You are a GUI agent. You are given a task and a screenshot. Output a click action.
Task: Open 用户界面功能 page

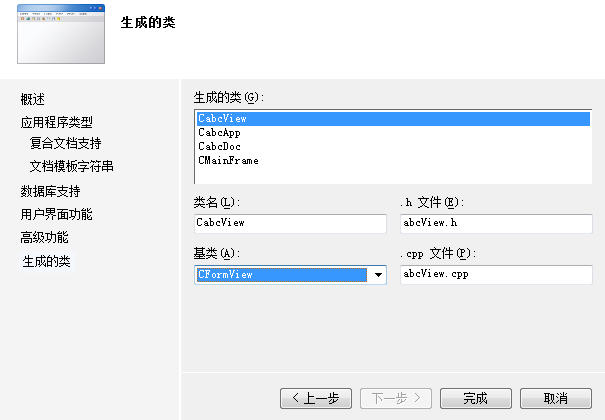tap(57, 214)
